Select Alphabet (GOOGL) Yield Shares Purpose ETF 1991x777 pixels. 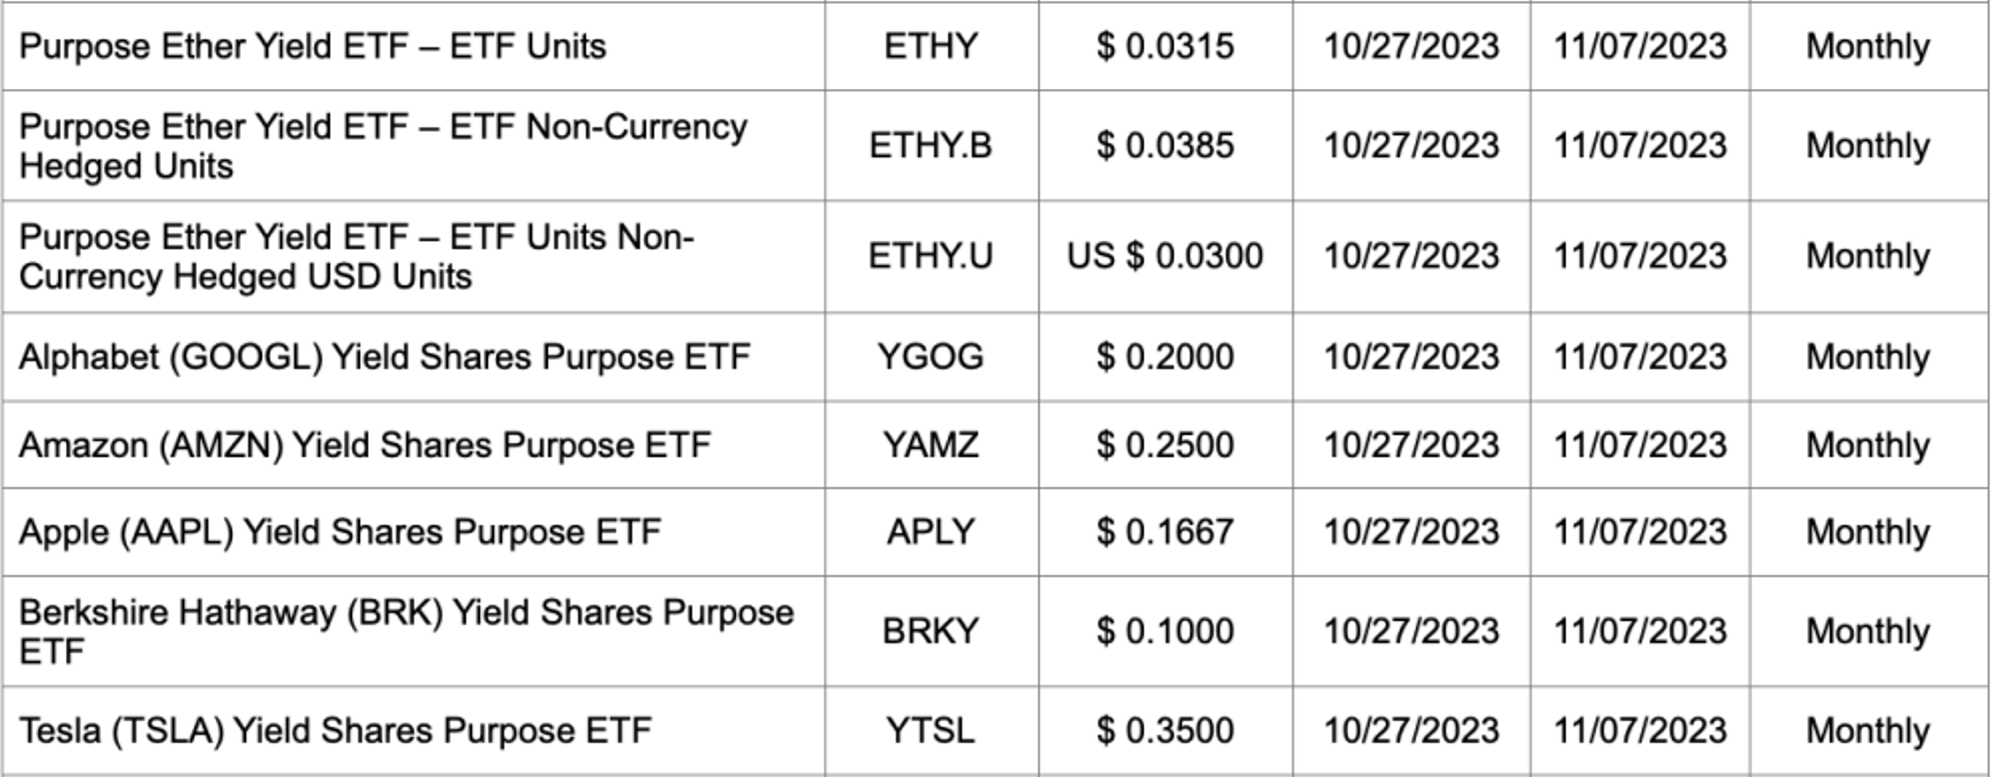tap(384, 357)
